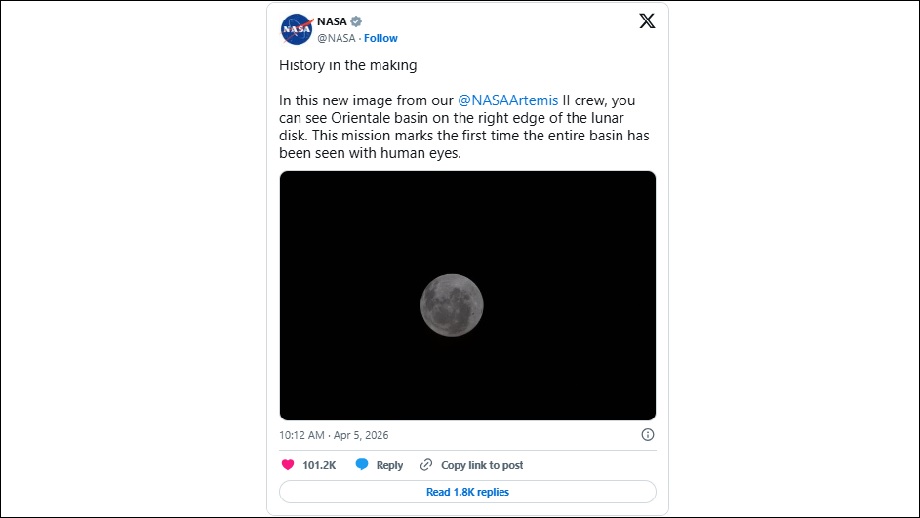Click the moon in the embedded photo
Viewport: 920px width, 518px height.
(452, 304)
